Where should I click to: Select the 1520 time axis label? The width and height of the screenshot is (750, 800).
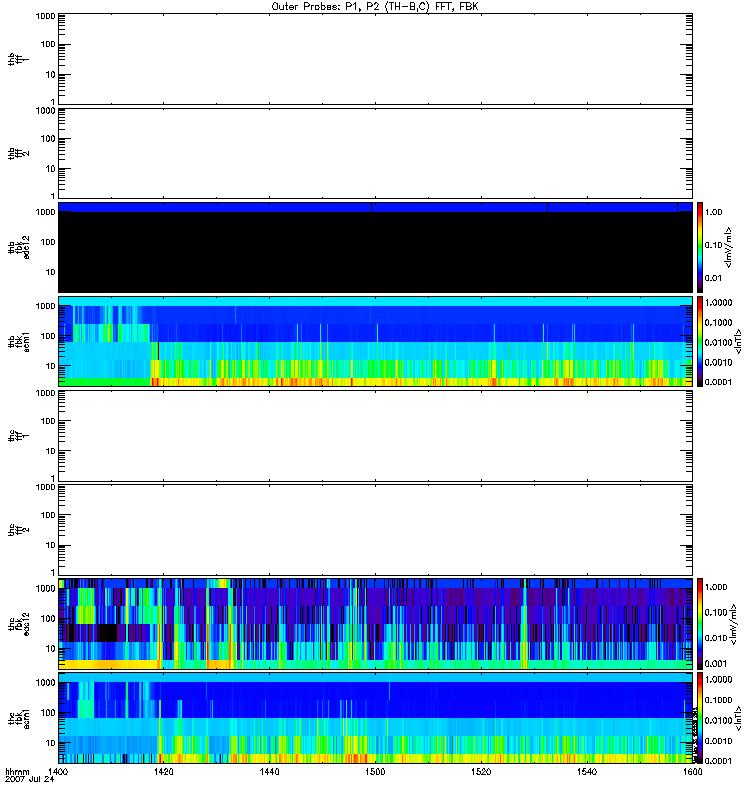pos(480,773)
